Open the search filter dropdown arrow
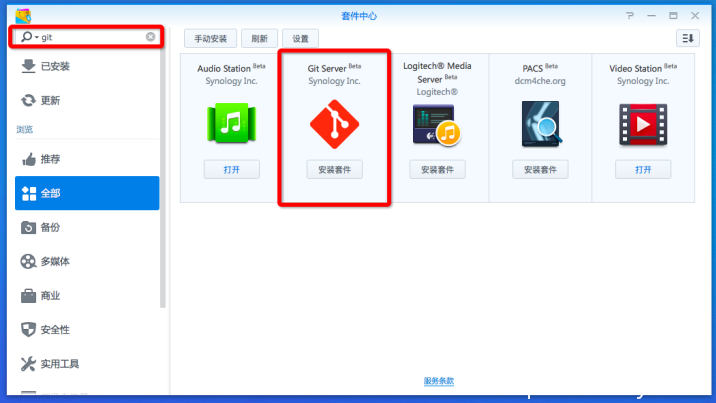The image size is (716, 403). [x=37, y=37]
